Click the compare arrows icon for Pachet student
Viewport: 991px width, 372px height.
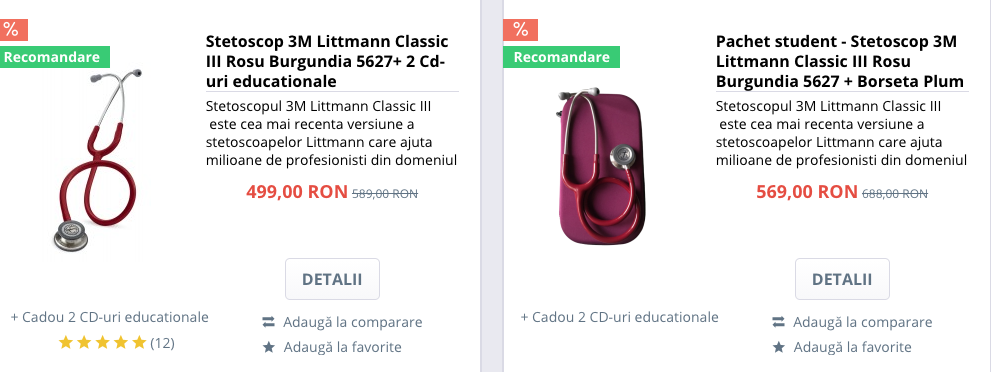pos(779,322)
